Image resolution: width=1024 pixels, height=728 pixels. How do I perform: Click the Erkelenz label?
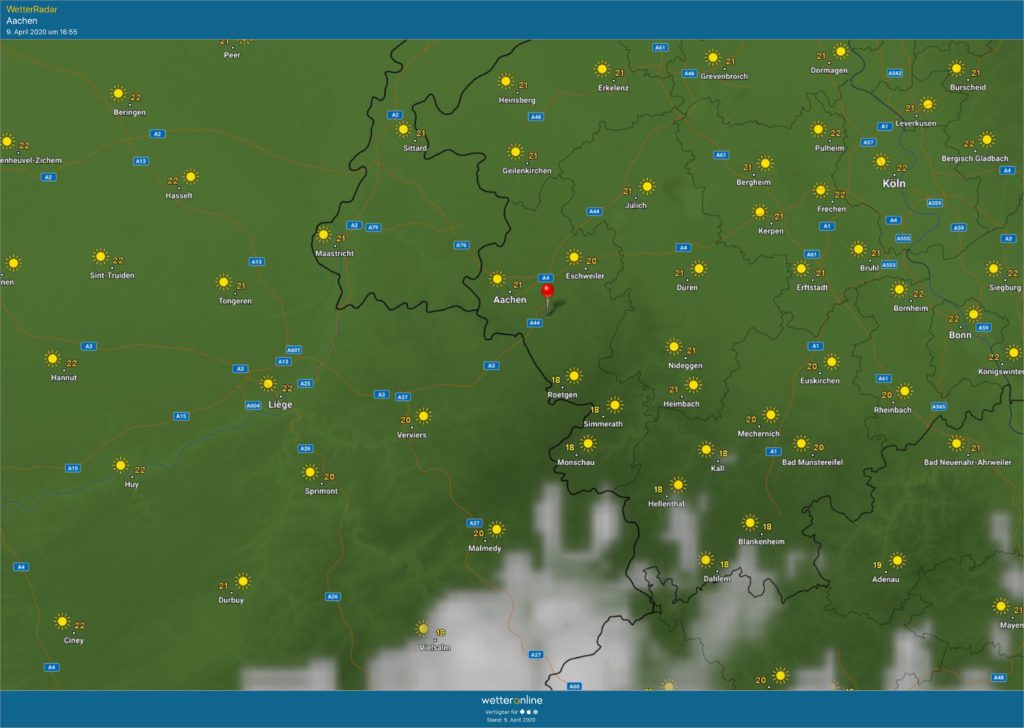click(613, 88)
